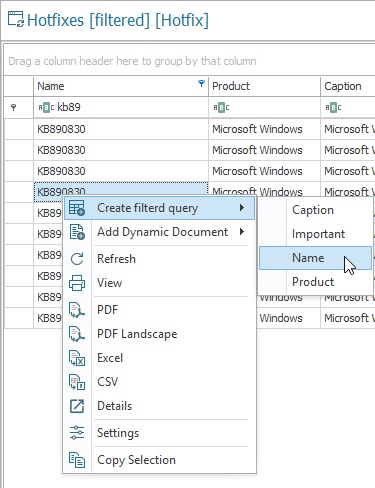Screen dimensions: 375x488
Task: Click the CSV export icon
Action: (x=77, y=382)
